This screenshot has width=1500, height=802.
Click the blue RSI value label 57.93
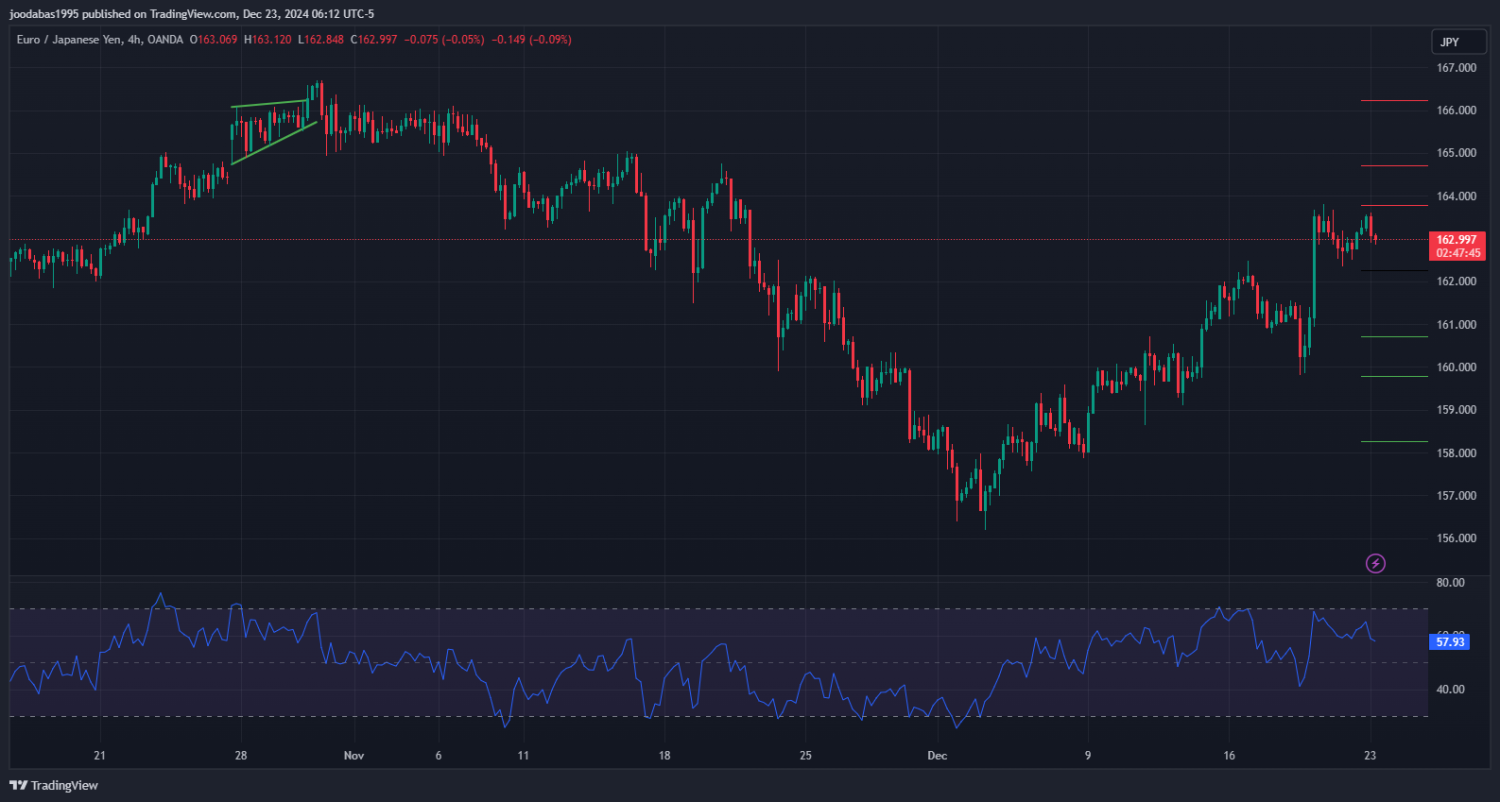coord(1451,643)
